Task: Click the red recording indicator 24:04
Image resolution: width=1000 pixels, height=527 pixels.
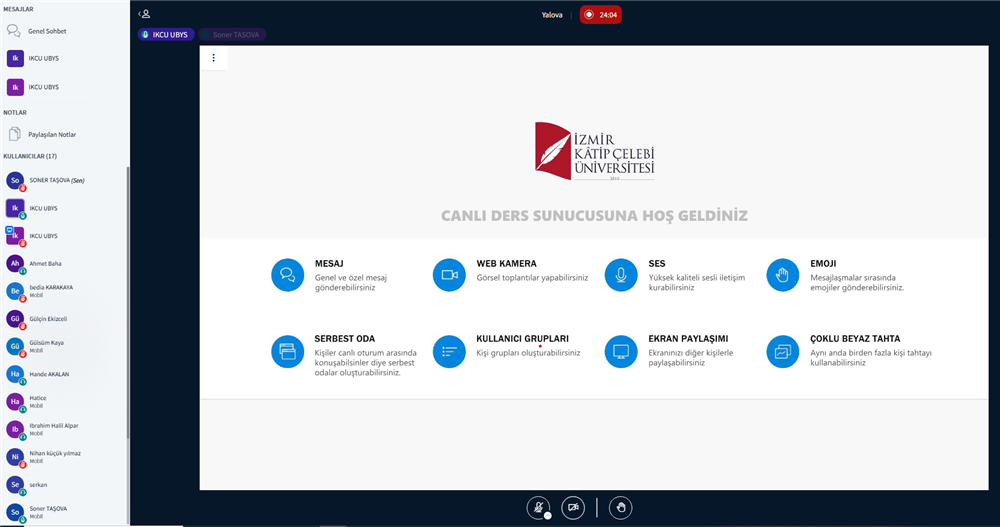Action: (601, 15)
